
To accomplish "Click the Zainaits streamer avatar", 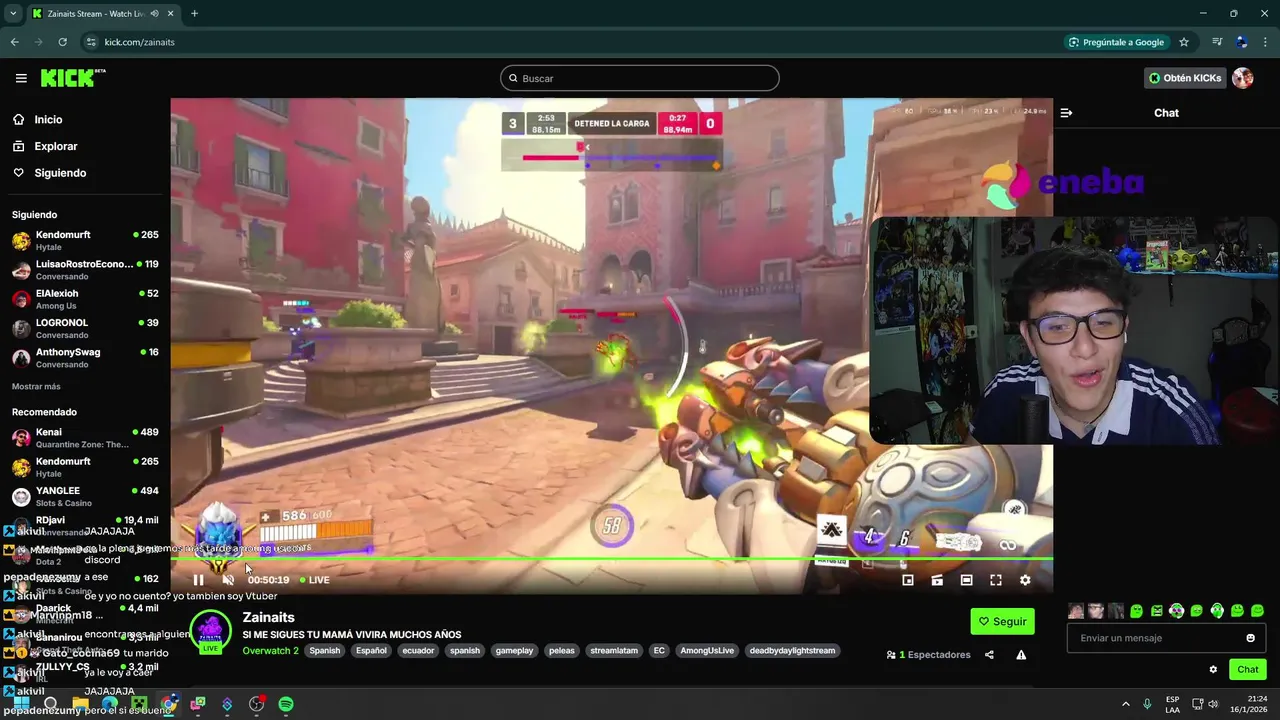I will [x=211, y=631].
